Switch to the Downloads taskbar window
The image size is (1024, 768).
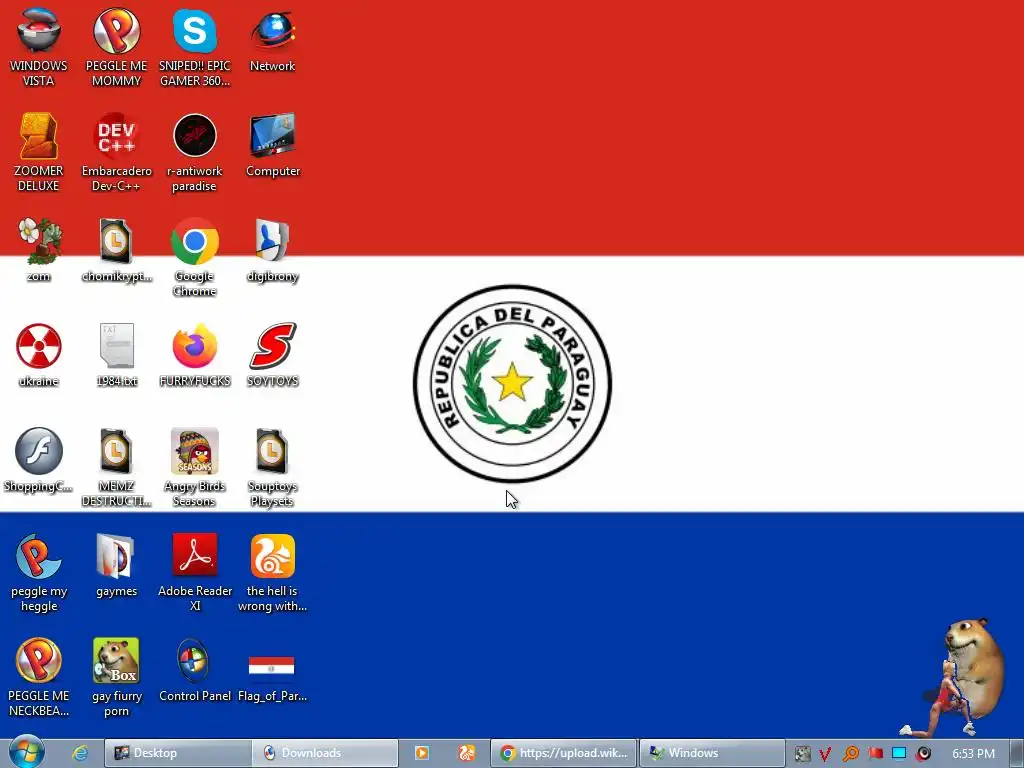325,753
